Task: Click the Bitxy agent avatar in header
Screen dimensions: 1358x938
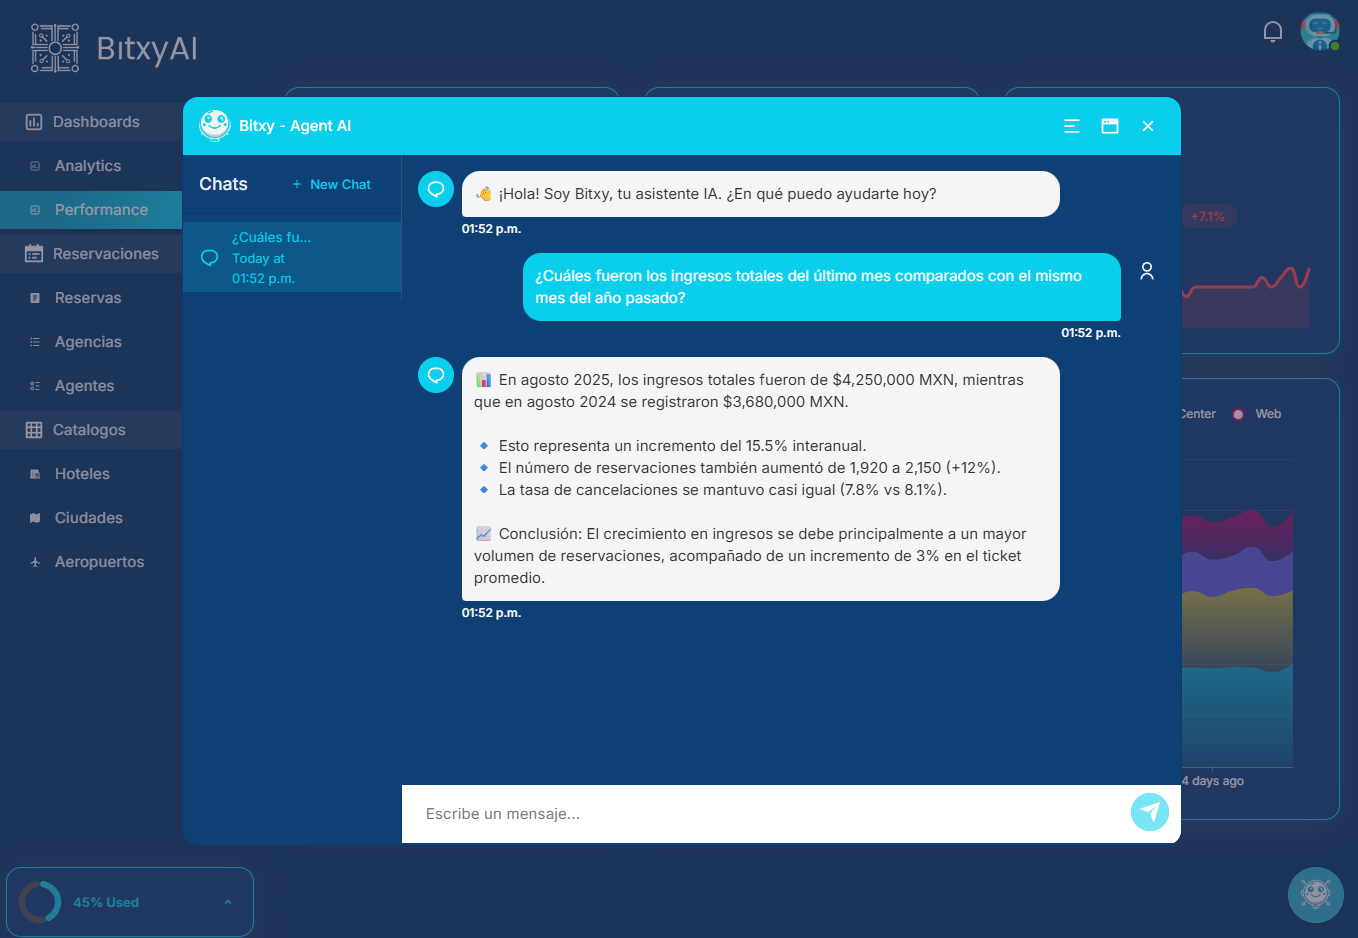Action: pos(215,126)
